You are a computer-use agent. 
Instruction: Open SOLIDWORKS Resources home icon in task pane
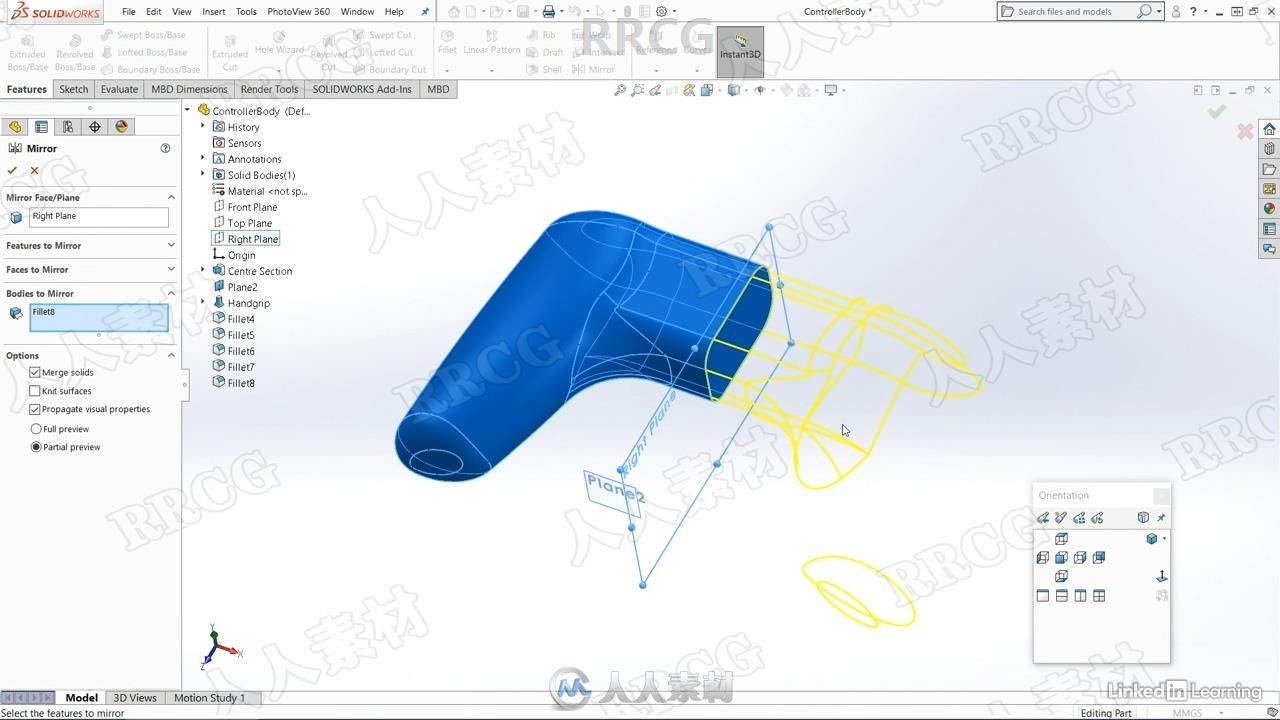tap(1269, 129)
